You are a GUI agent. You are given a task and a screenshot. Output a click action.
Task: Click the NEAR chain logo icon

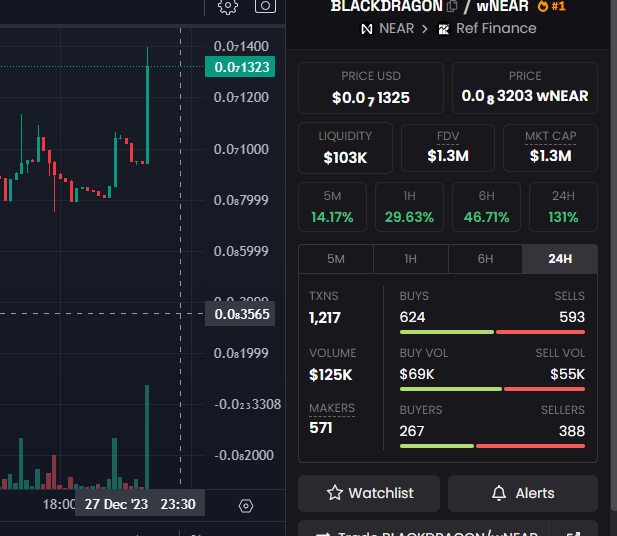click(x=367, y=29)
